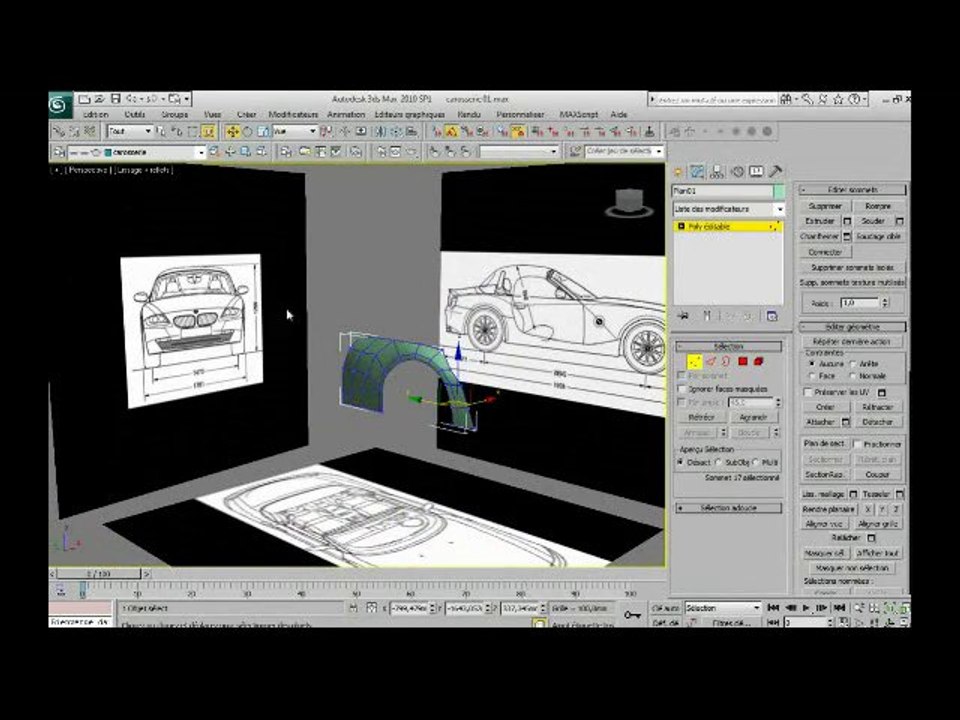This screenshot has width=960, height=720.
Task: Click the Attacher button
Action: pyautogui.click(x=820, y=422)
